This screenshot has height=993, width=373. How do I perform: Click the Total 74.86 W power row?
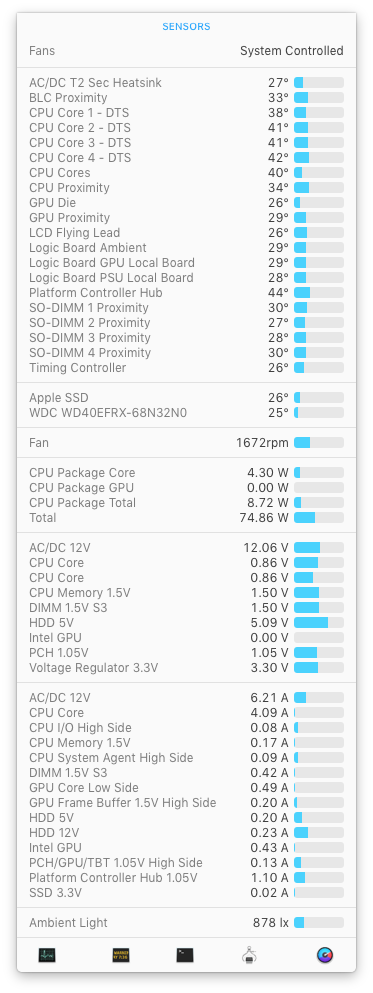186,518
